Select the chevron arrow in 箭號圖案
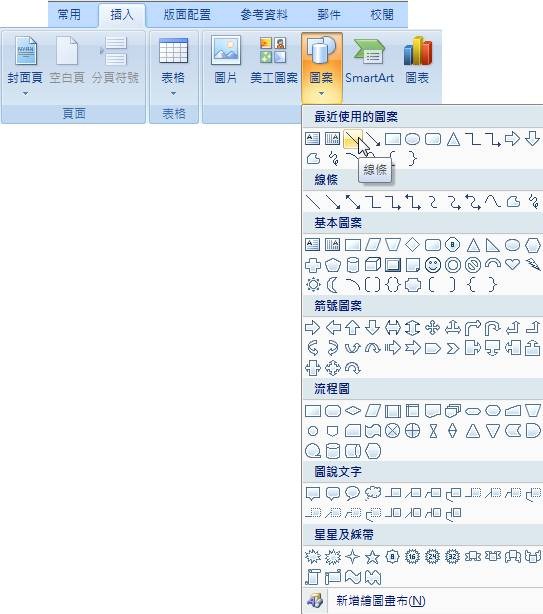Viewport: 543px width, 614px height. point(453,348)
